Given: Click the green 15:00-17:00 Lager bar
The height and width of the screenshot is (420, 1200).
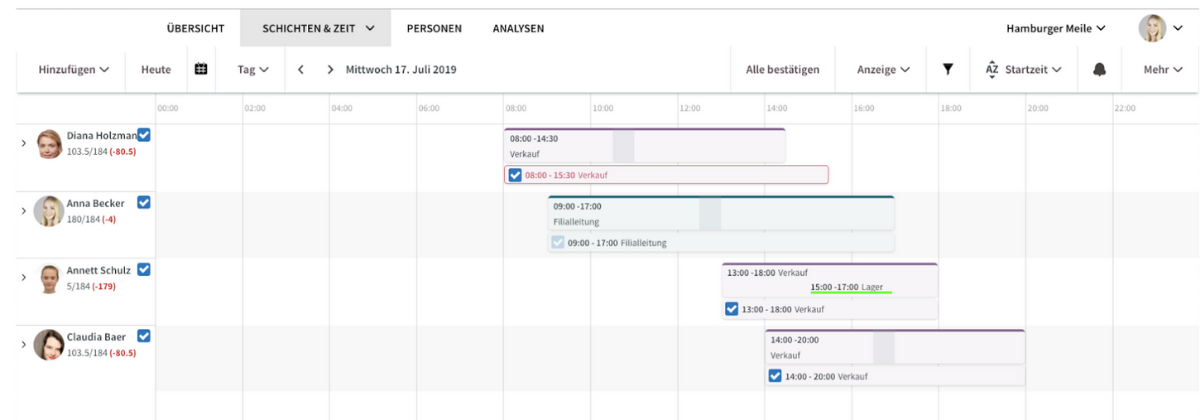Looking at the screenshot, I should 850,288.
